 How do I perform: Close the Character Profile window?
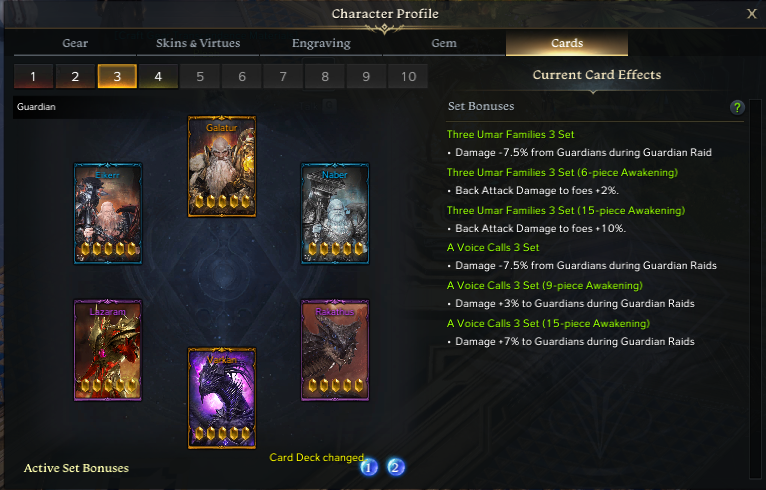751,14
